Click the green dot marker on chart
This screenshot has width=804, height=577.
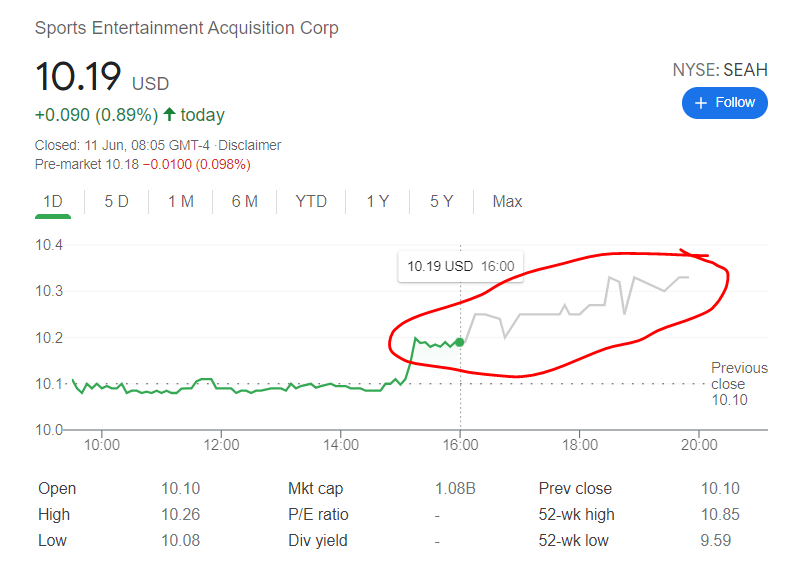460,342
